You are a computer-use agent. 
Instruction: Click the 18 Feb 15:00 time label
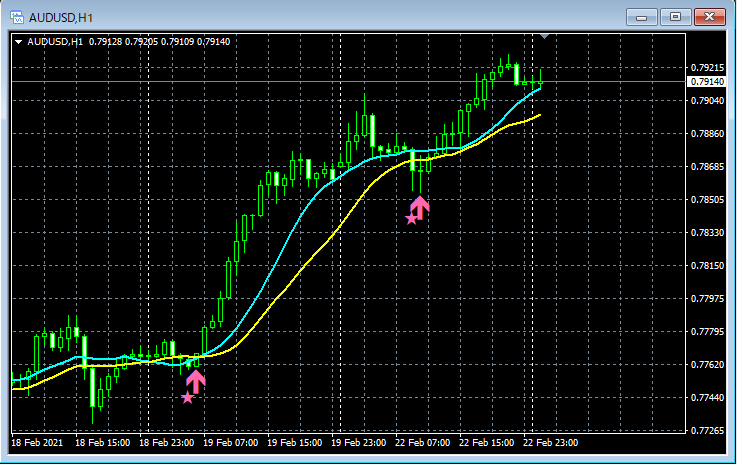[x=103, y=443]
